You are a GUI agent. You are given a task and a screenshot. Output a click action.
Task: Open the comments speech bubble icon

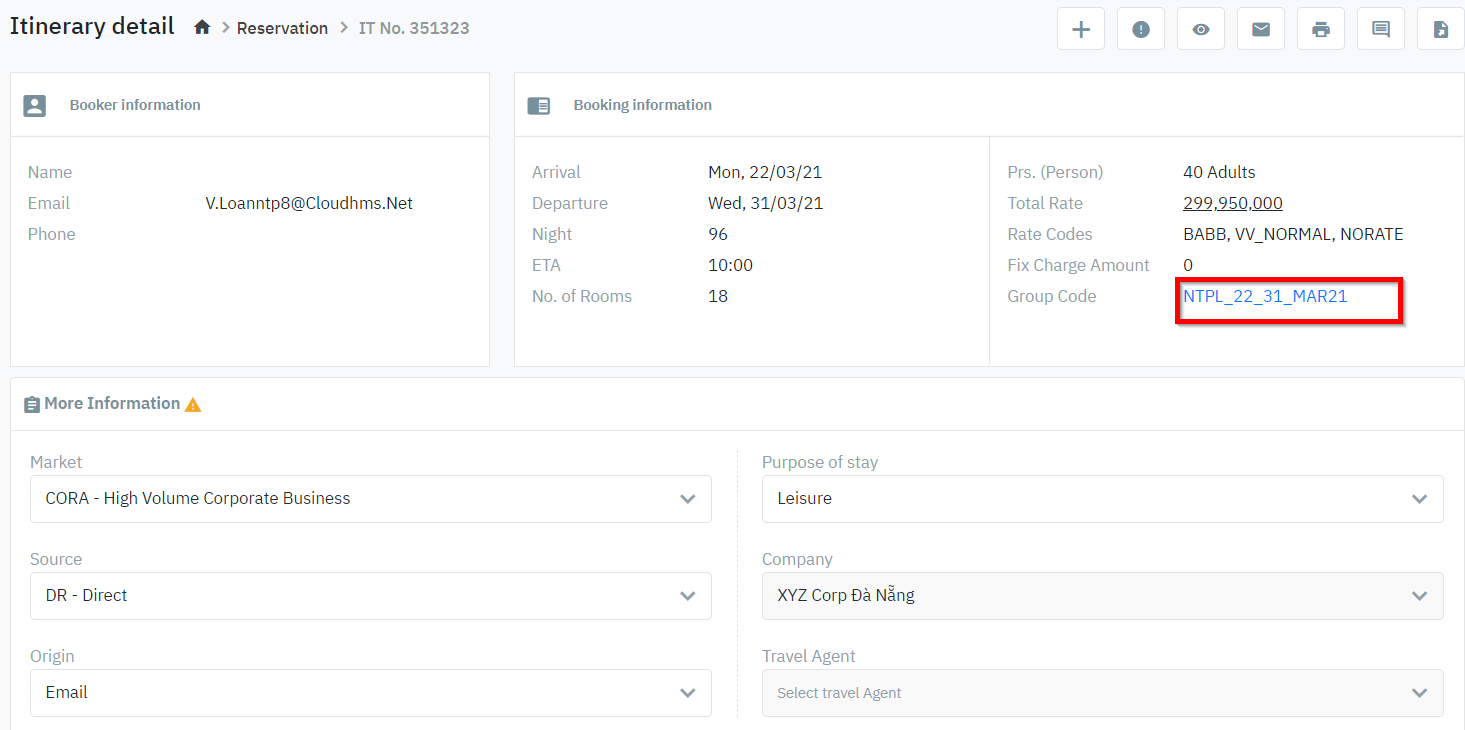click(x=1381, y=29)
